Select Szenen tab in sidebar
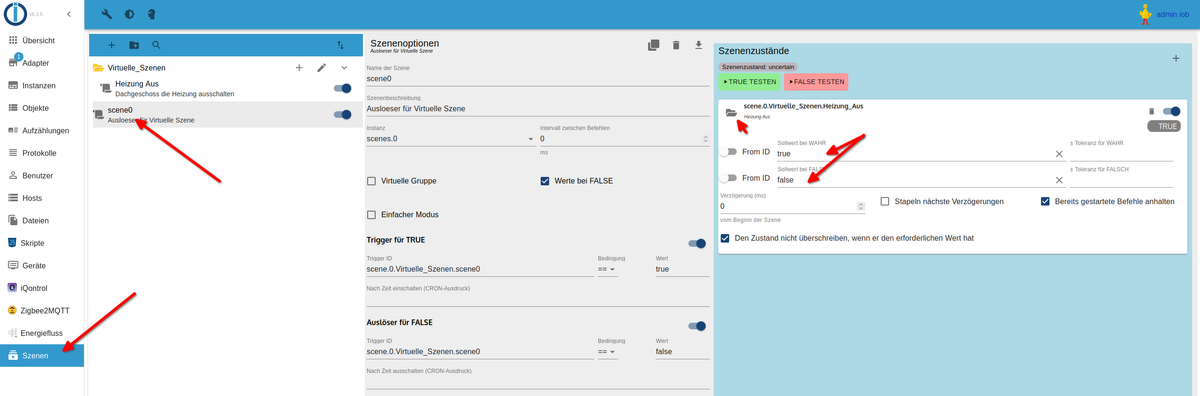Image resolution: width=1200 pixels, height=396 pixels. 42,355
